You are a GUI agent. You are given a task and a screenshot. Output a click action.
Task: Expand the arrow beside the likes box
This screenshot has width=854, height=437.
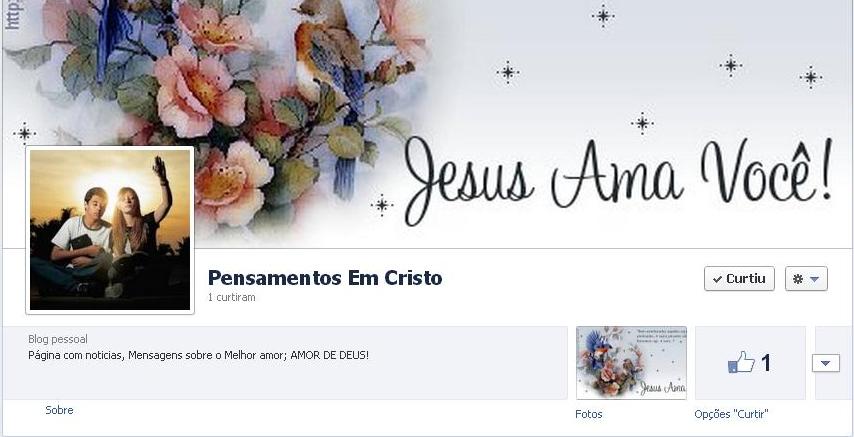[826, 363]
